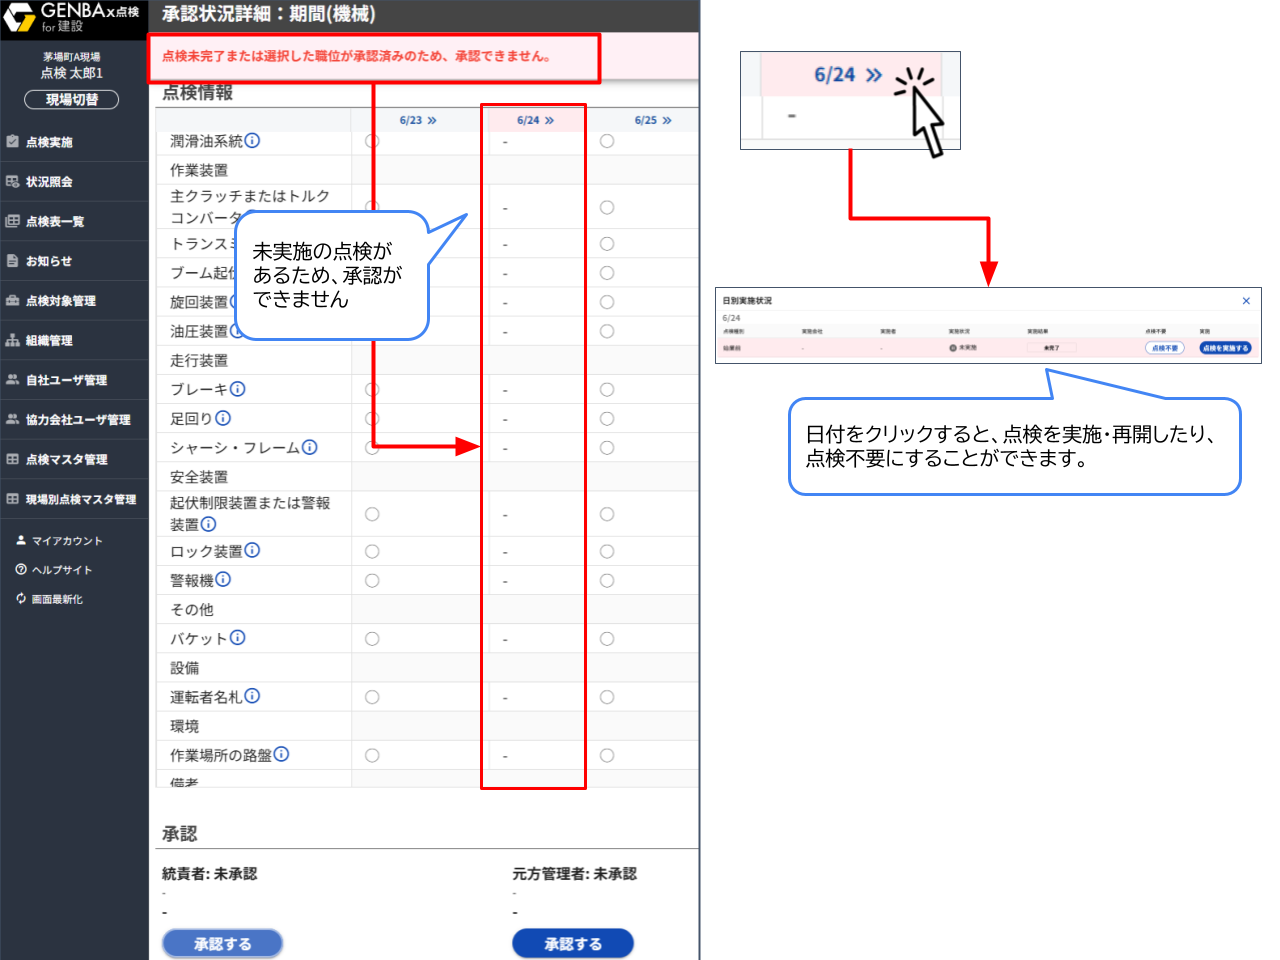Image resolution: width=1280 pixels, height=960 pixels.
Task: Open the 運転者名札 info icon
Action: click(253, 695)
